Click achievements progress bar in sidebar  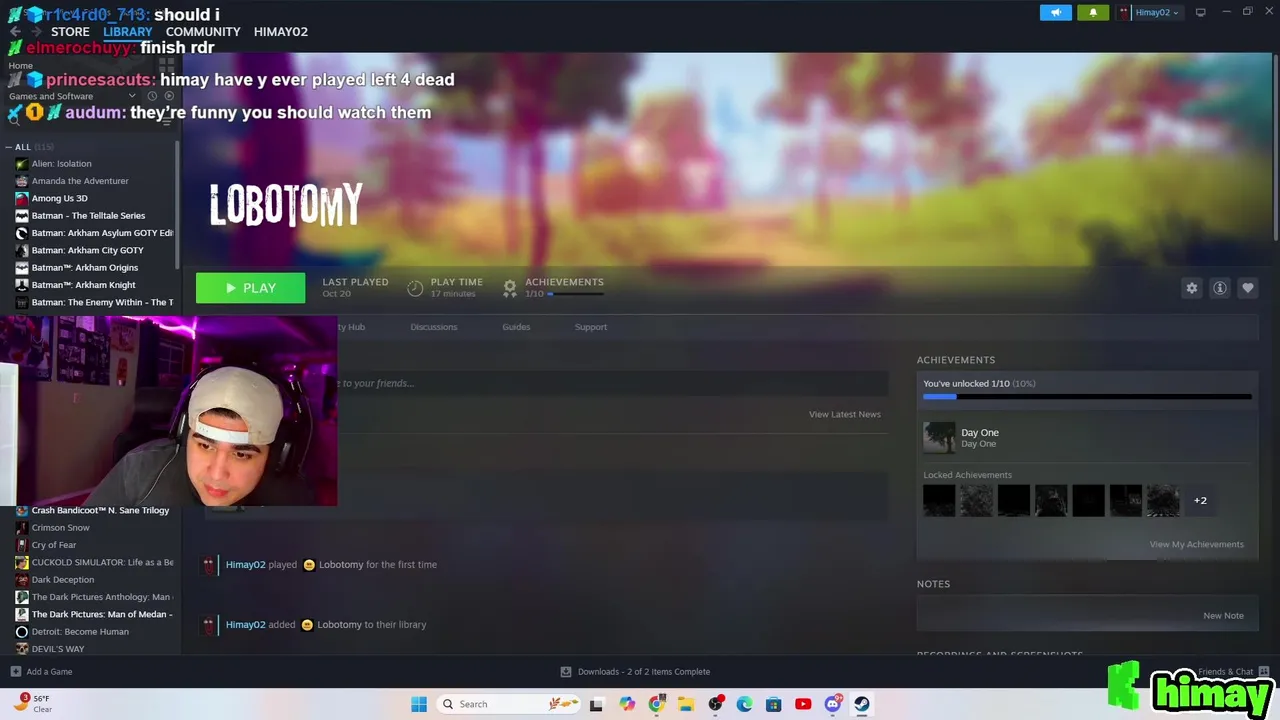click(x=1087, y=397)
